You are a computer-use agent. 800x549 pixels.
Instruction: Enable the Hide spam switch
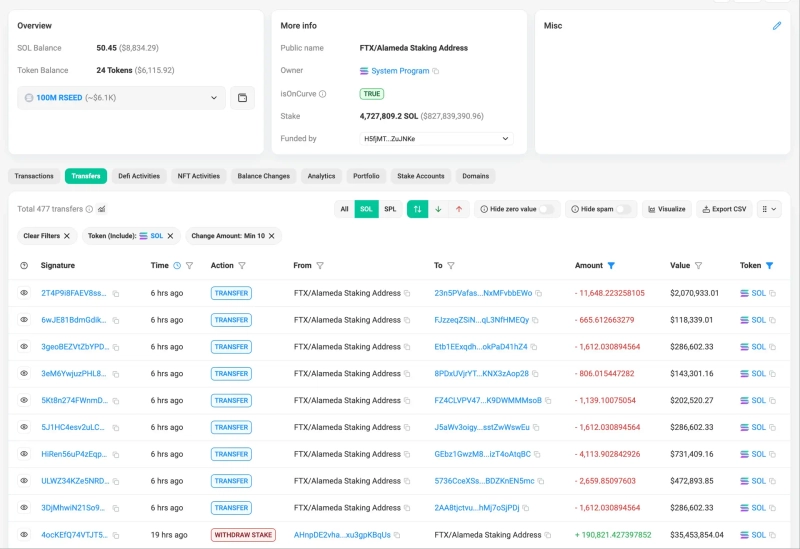(x=624, y=209)
